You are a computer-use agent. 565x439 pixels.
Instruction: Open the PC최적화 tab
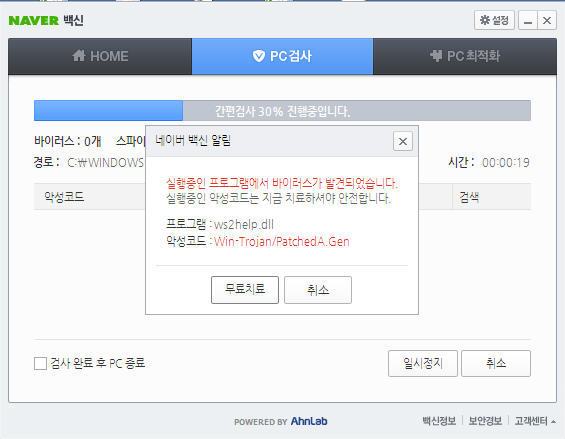pyautogui.click(x=465, y=56)
